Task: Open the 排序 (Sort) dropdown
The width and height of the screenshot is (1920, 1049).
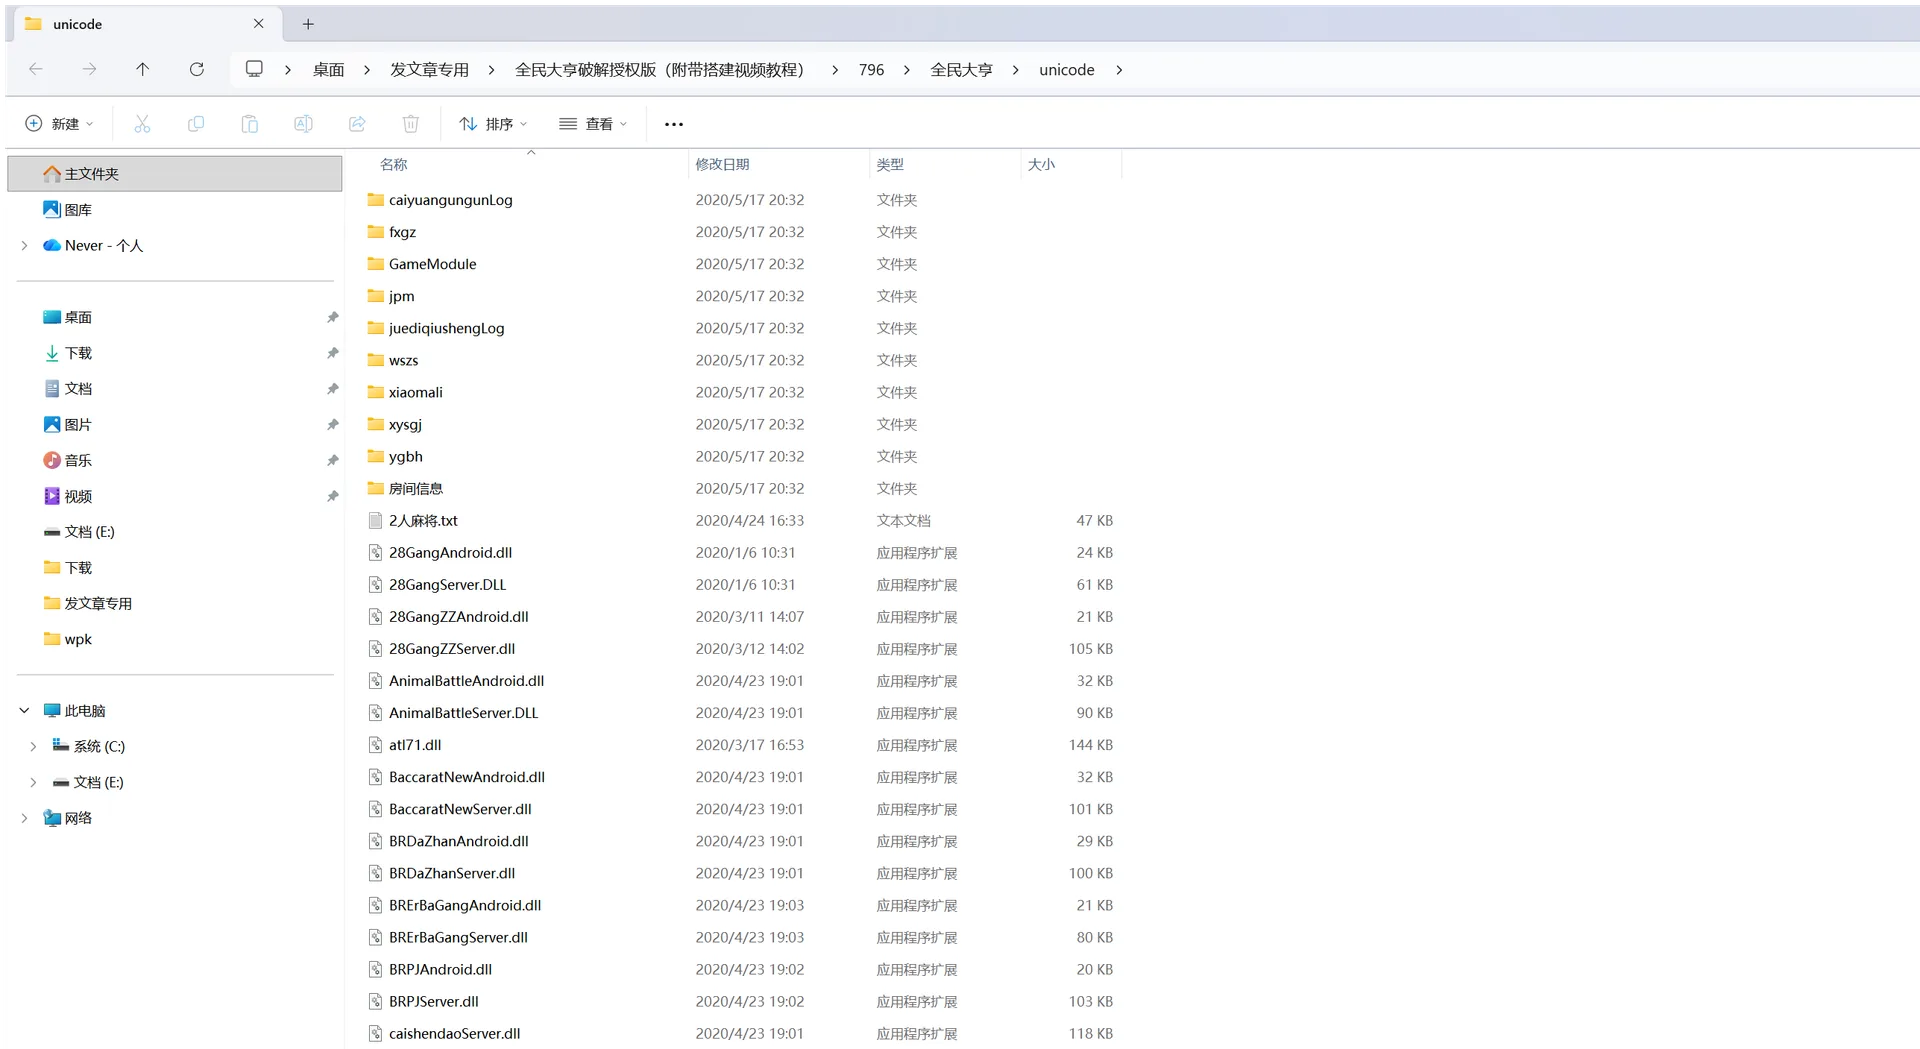Action: [493, 124]
